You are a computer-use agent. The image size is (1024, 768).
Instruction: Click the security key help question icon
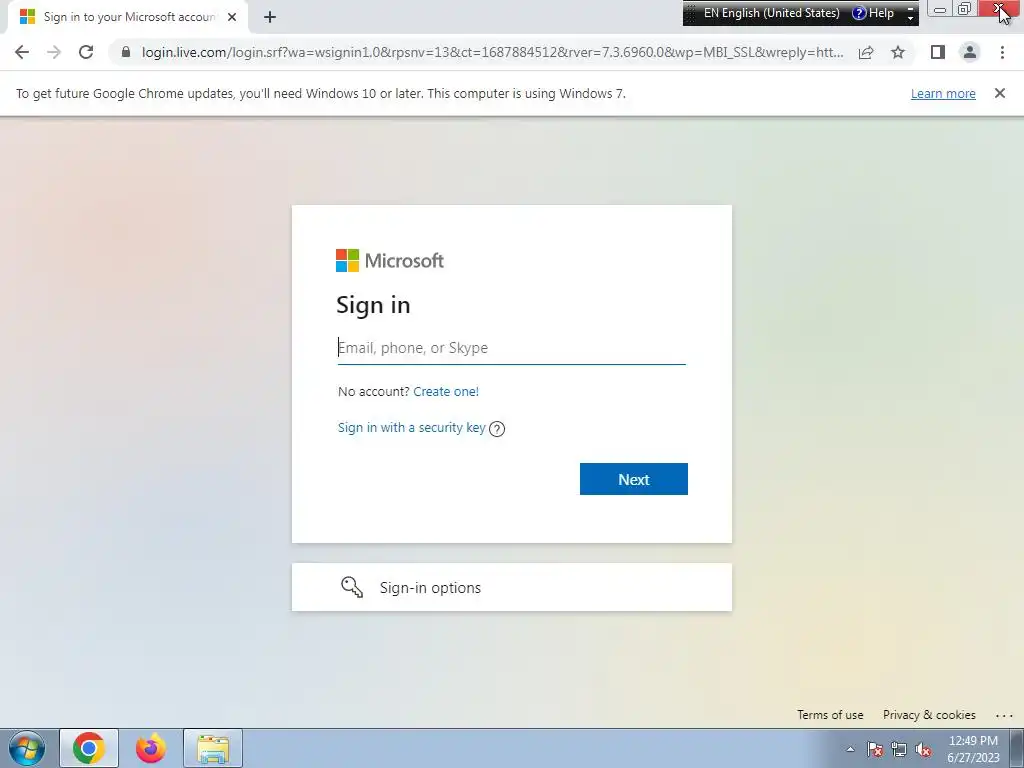coord(497,428)
